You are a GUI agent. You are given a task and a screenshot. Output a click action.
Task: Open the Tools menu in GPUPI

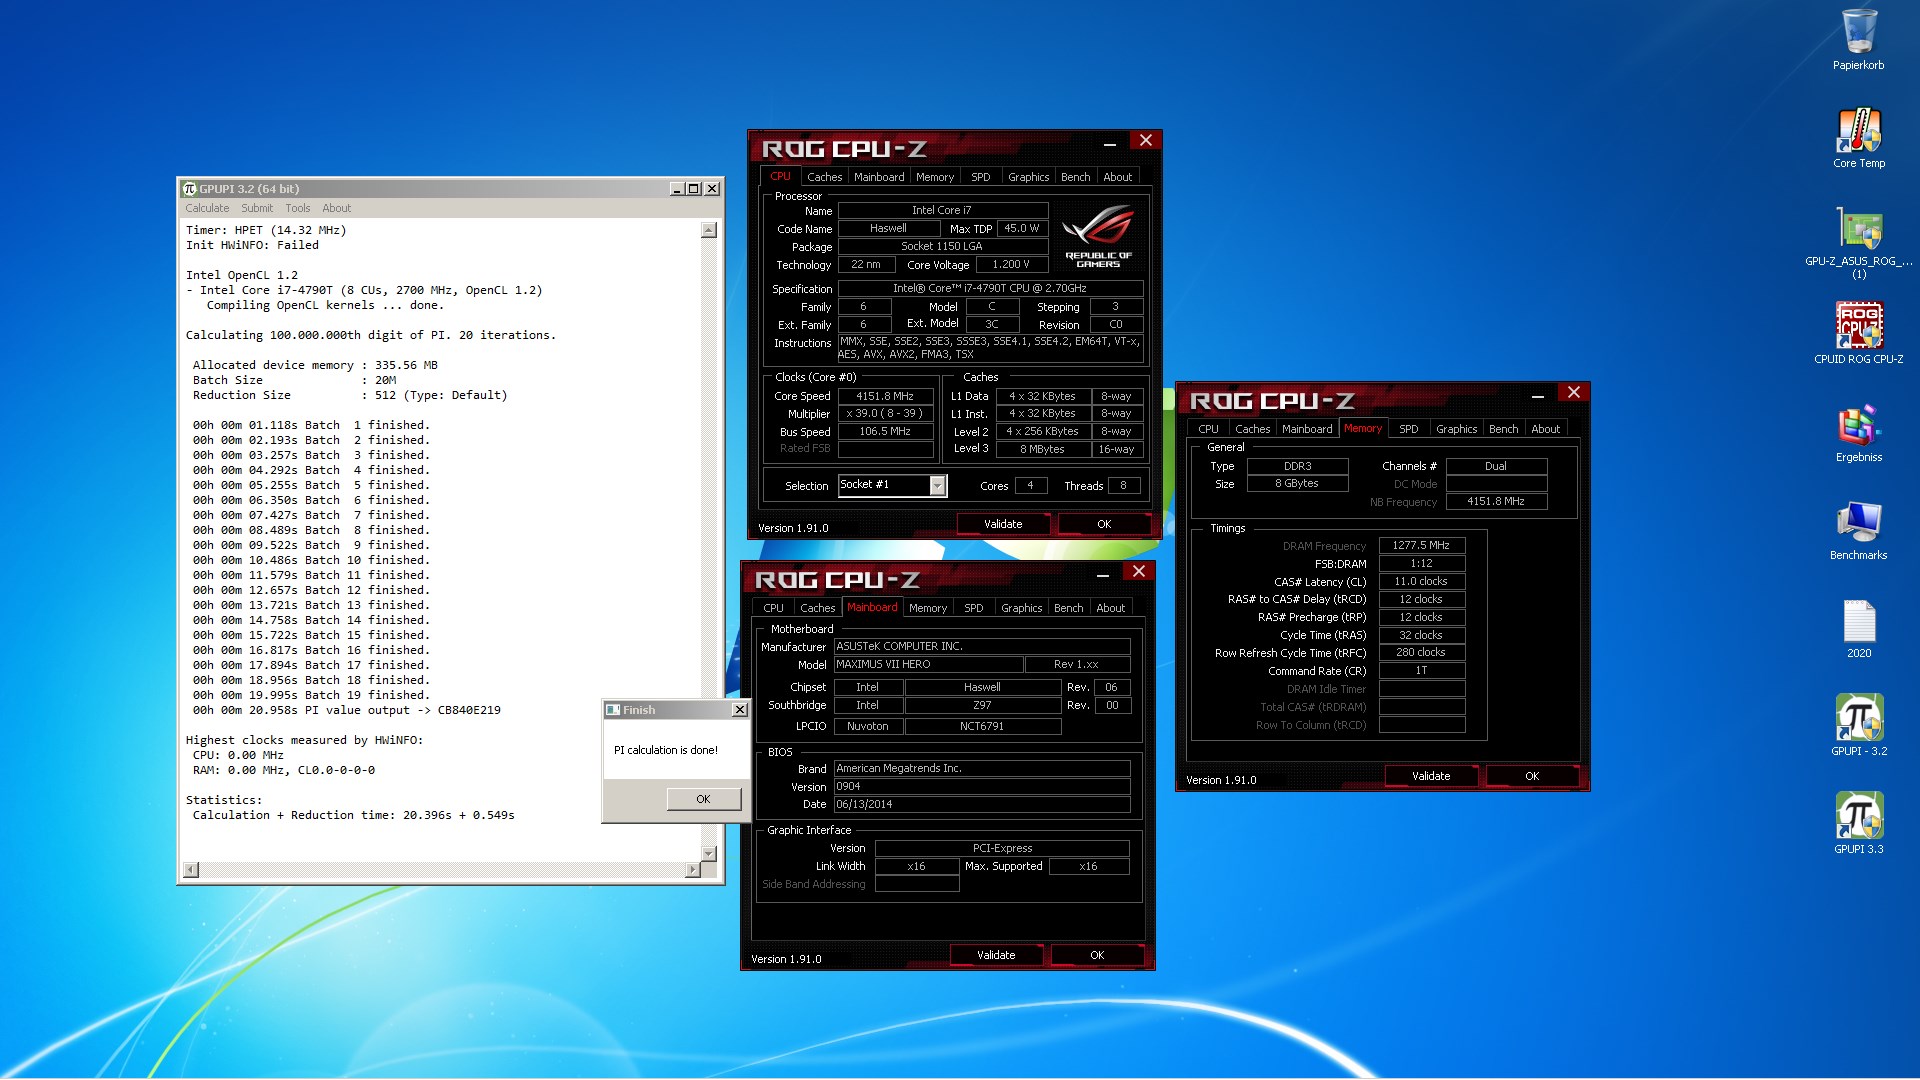click(298, 208)
